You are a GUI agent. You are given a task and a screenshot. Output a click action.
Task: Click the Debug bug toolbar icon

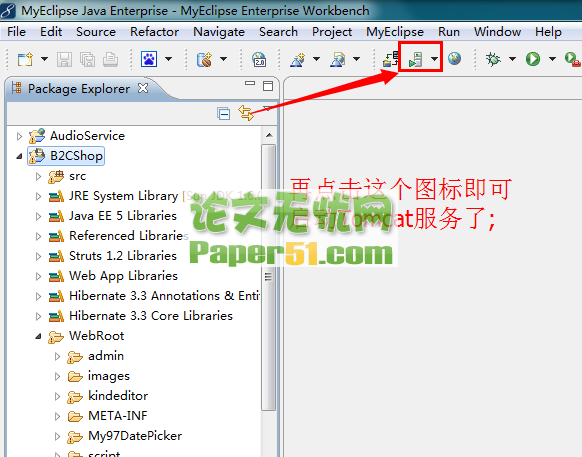(493, 59)
